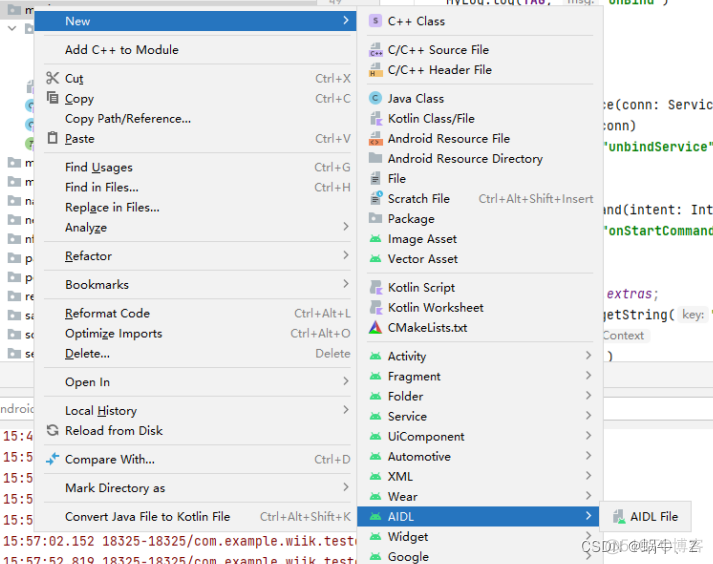Click the Compare With arrows icon
Viewport: 713px width, 564px height.
pyautogui.click(x=52, y=460)
